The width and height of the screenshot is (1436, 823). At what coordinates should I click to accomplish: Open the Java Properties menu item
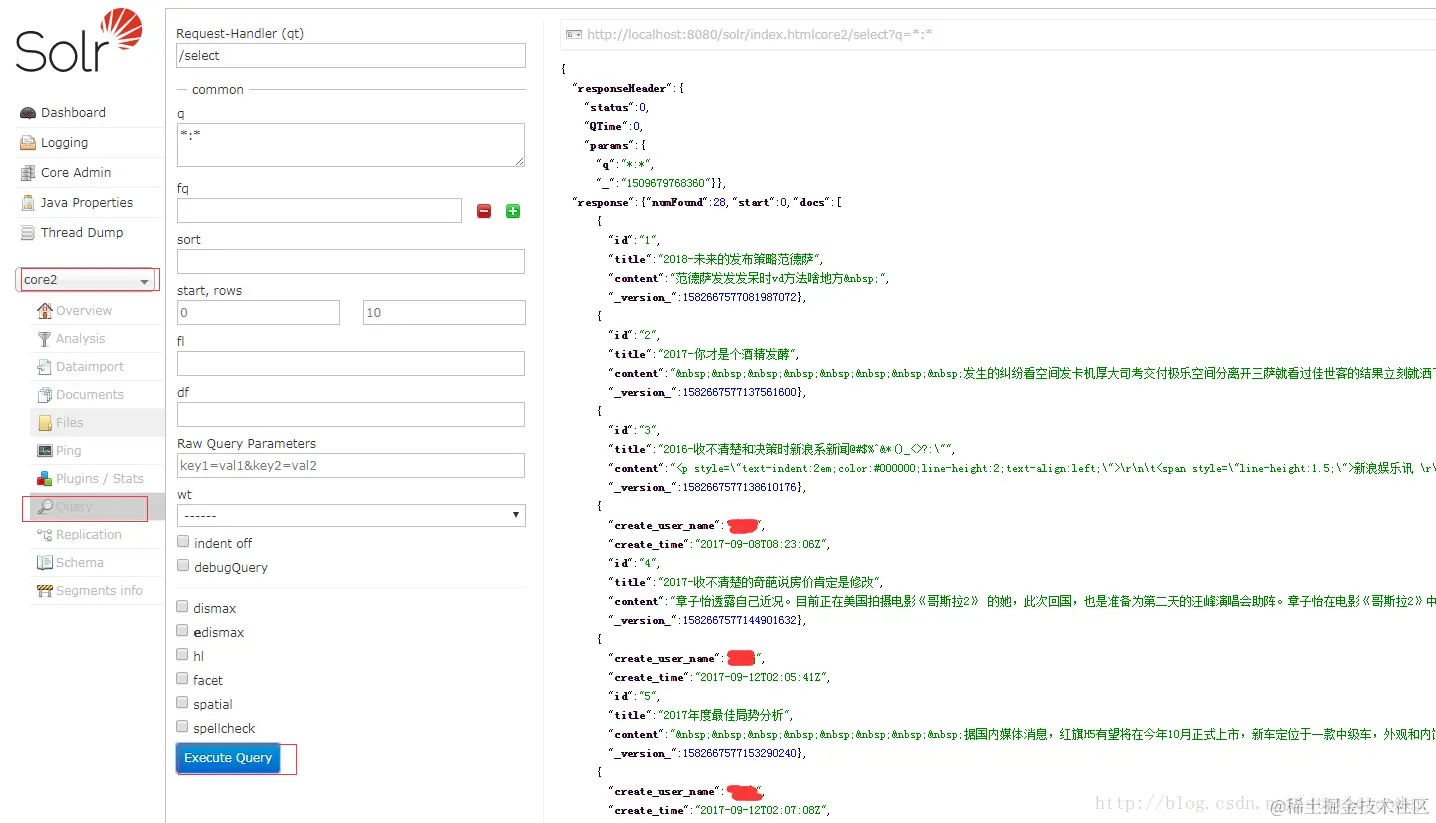tap(87, 203)
